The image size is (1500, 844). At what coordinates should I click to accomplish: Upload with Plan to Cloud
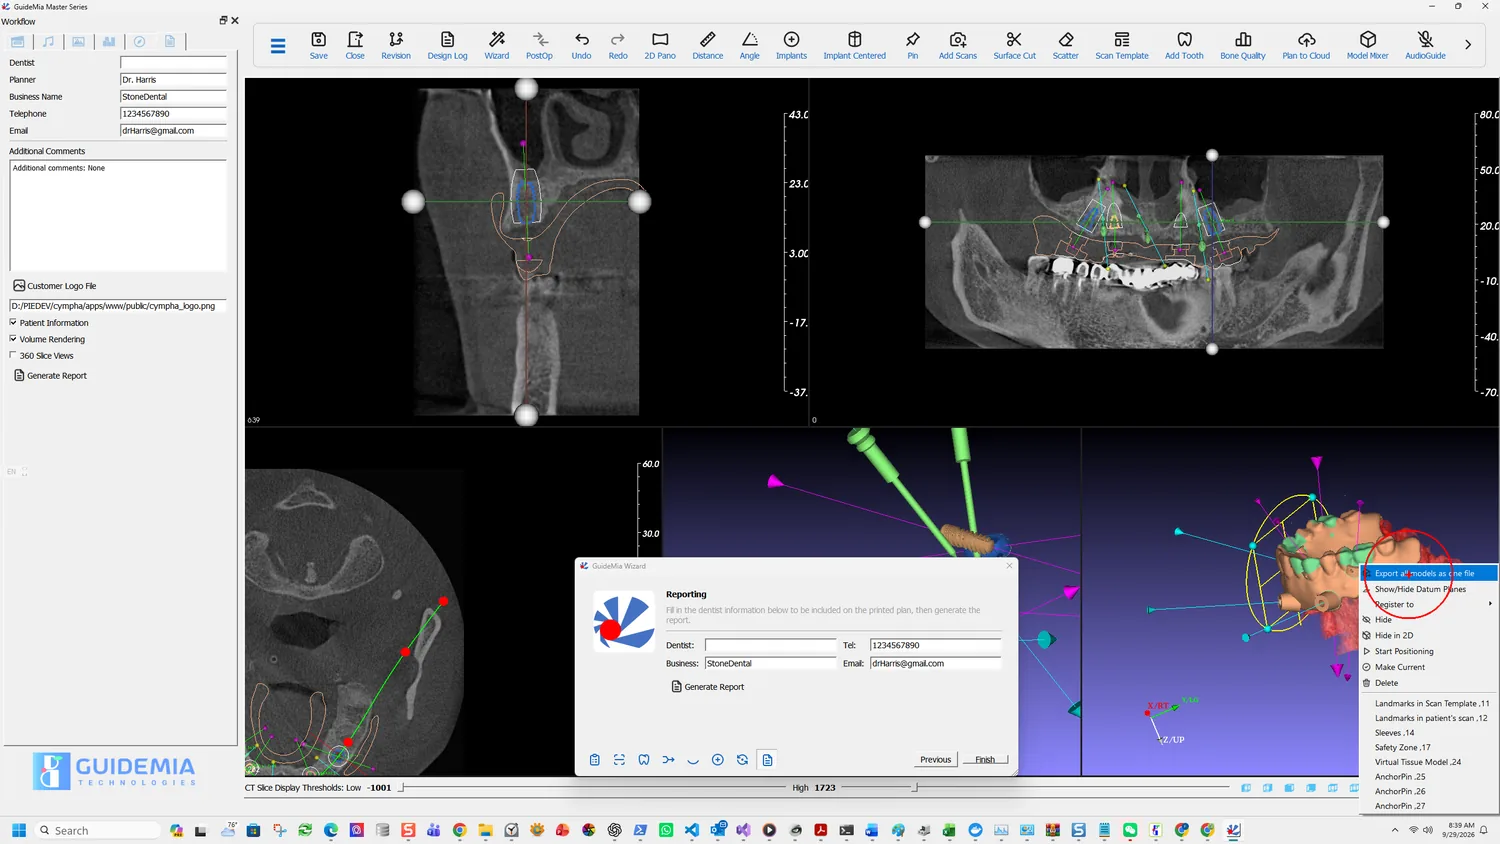tap(1306, 45)
